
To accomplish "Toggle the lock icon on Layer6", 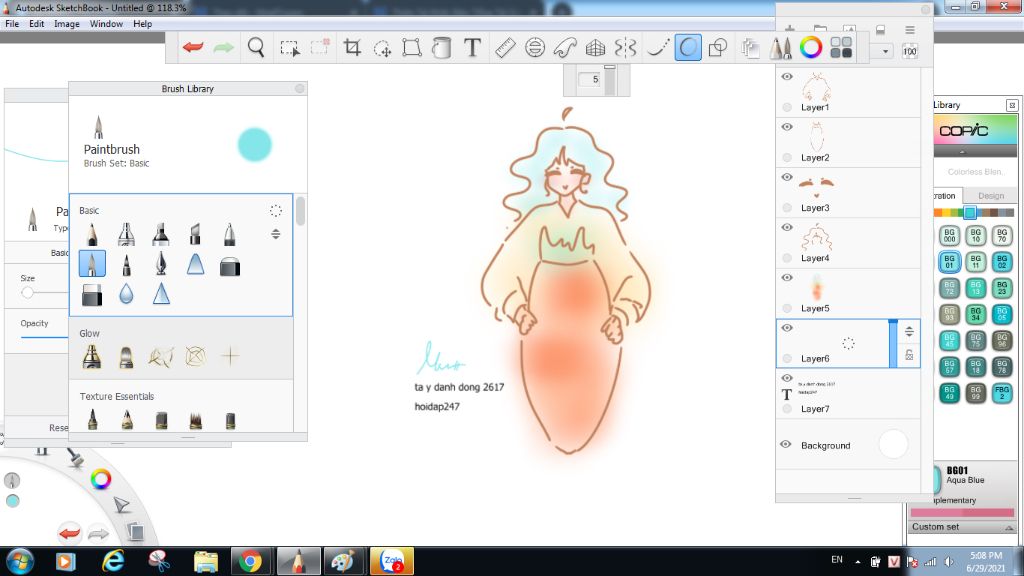I will (909, 355).
